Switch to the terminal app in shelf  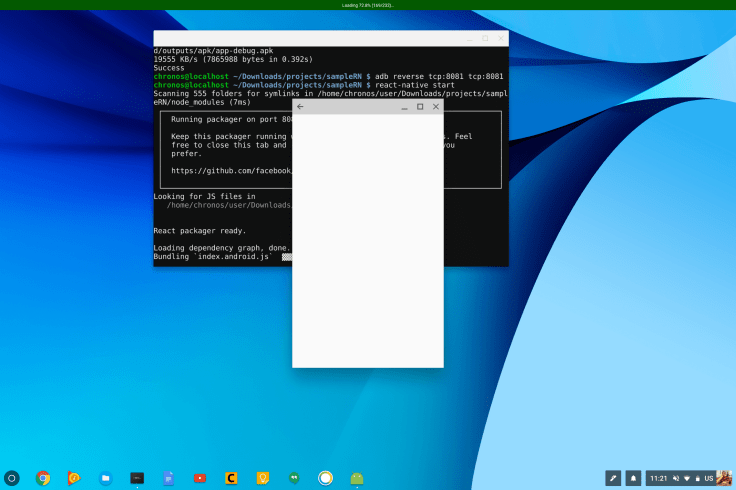[x=137, y=478]
